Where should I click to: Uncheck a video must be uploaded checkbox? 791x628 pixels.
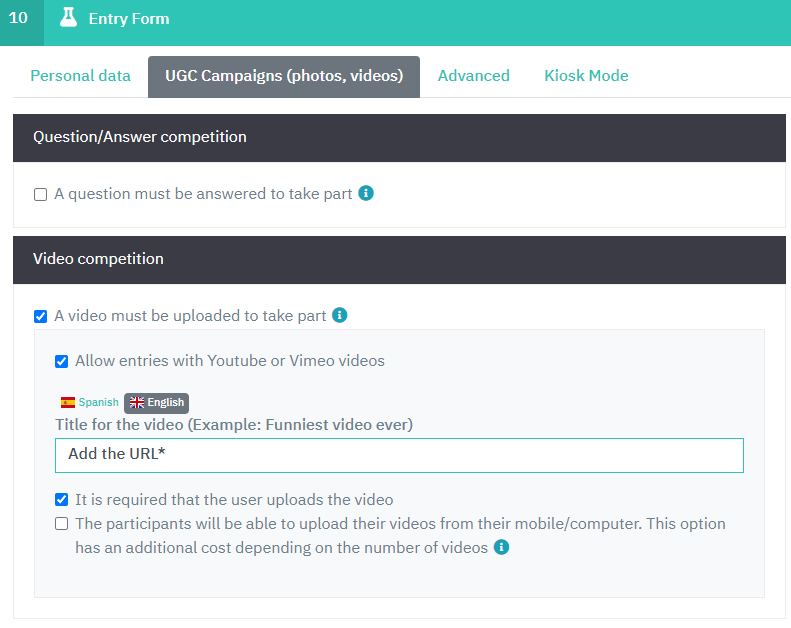point(41,316)
